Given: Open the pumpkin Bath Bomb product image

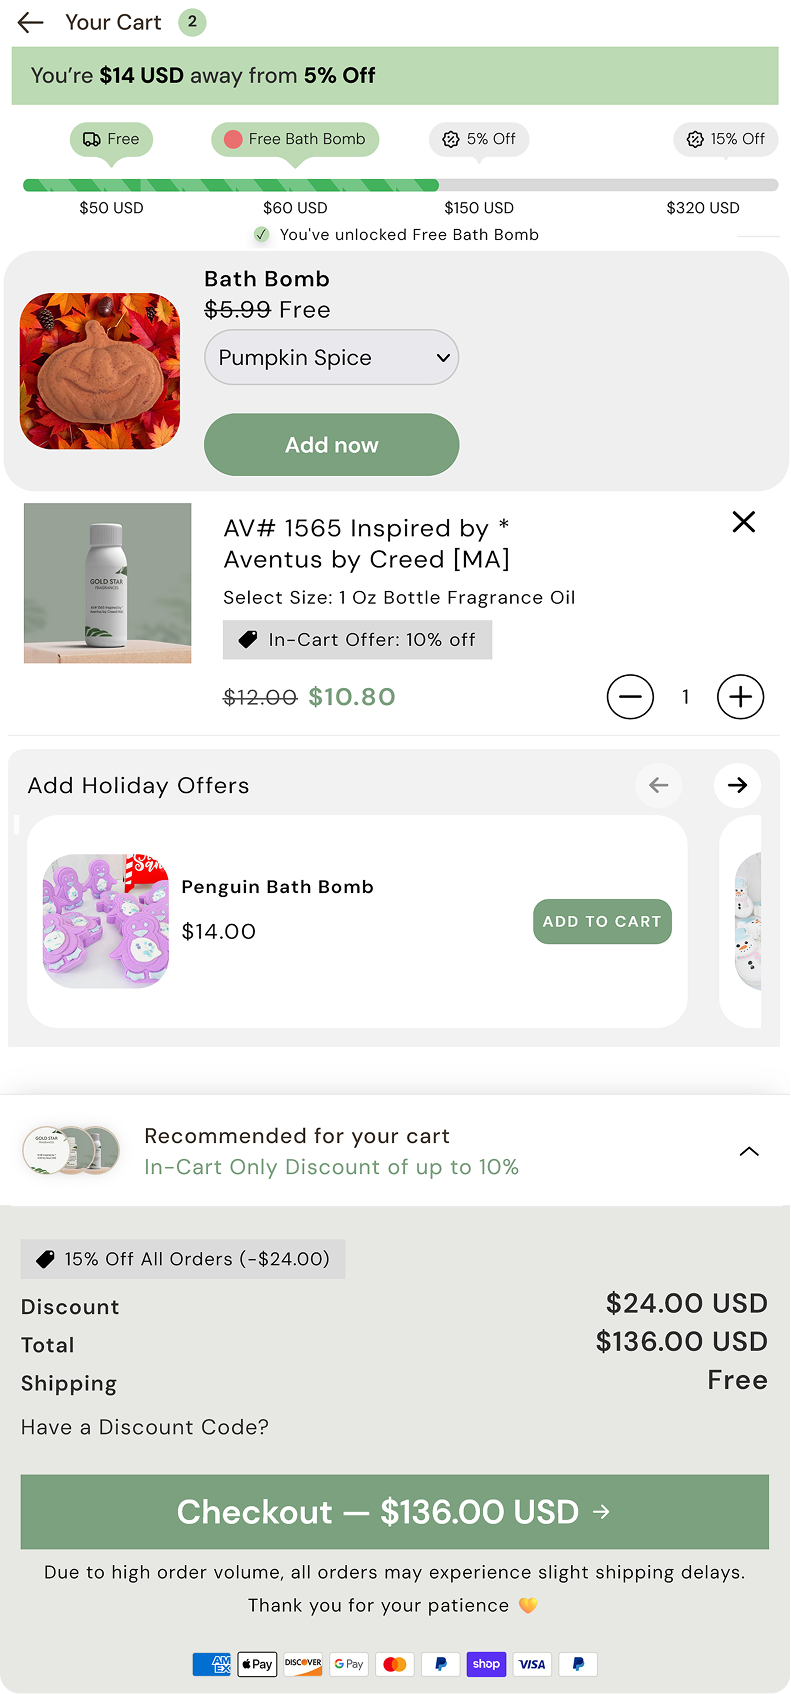Looking at the screenshot, I should (100, 371).
